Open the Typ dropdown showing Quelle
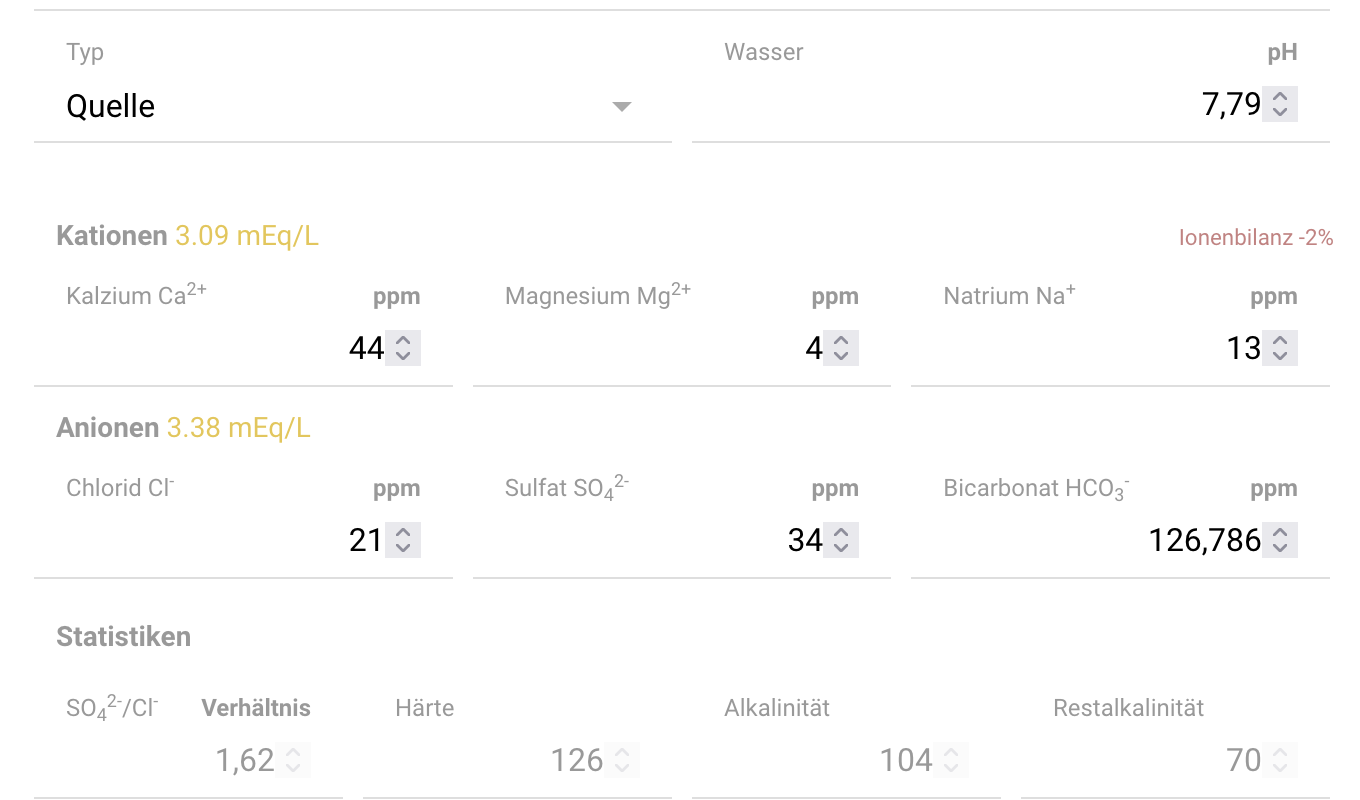The image size is (1360, 800). click(x=350, y=106)
